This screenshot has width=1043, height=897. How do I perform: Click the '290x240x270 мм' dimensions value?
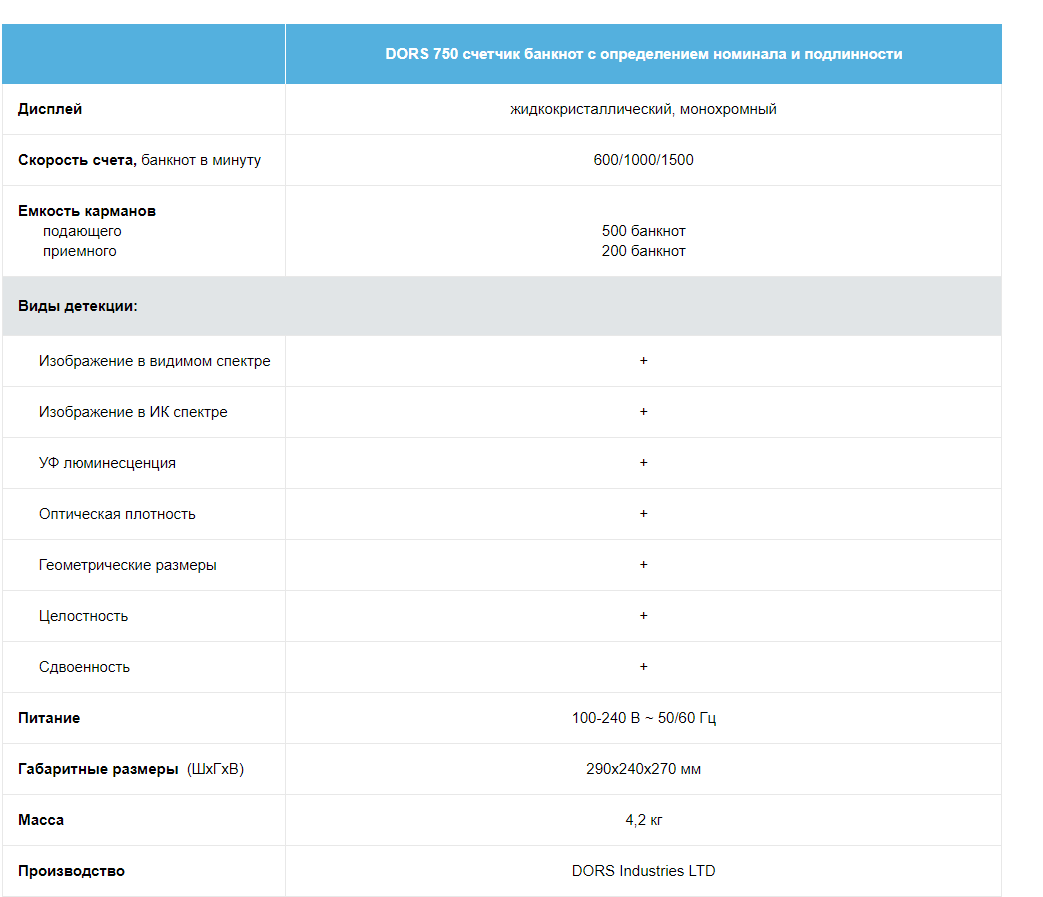(x=643, y=769)
